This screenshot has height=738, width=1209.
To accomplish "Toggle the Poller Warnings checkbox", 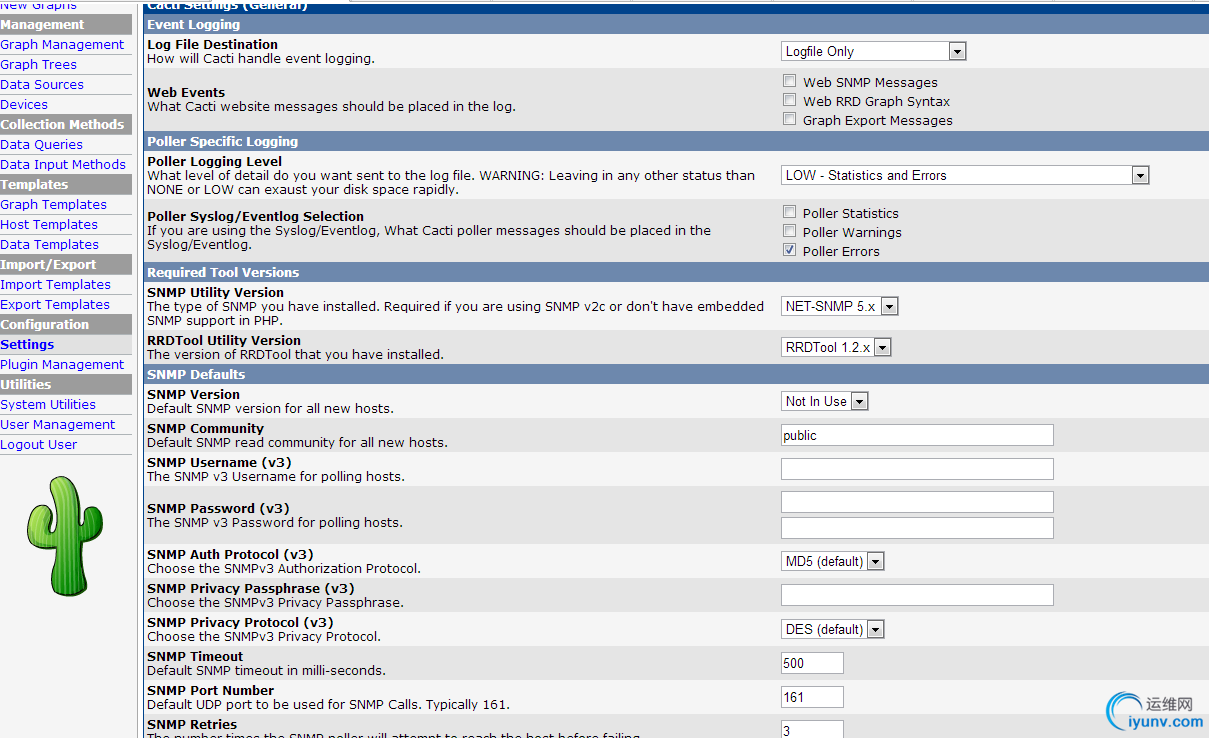I will [790, 231].
